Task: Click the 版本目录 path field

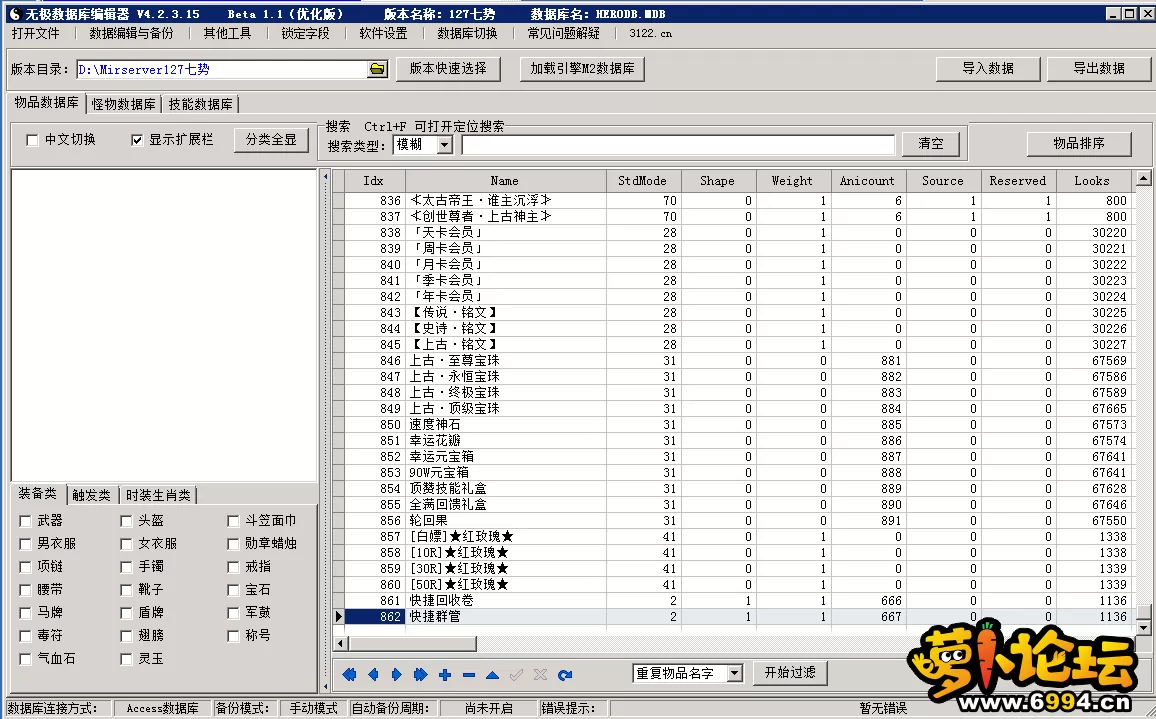Action: point(222,69)
